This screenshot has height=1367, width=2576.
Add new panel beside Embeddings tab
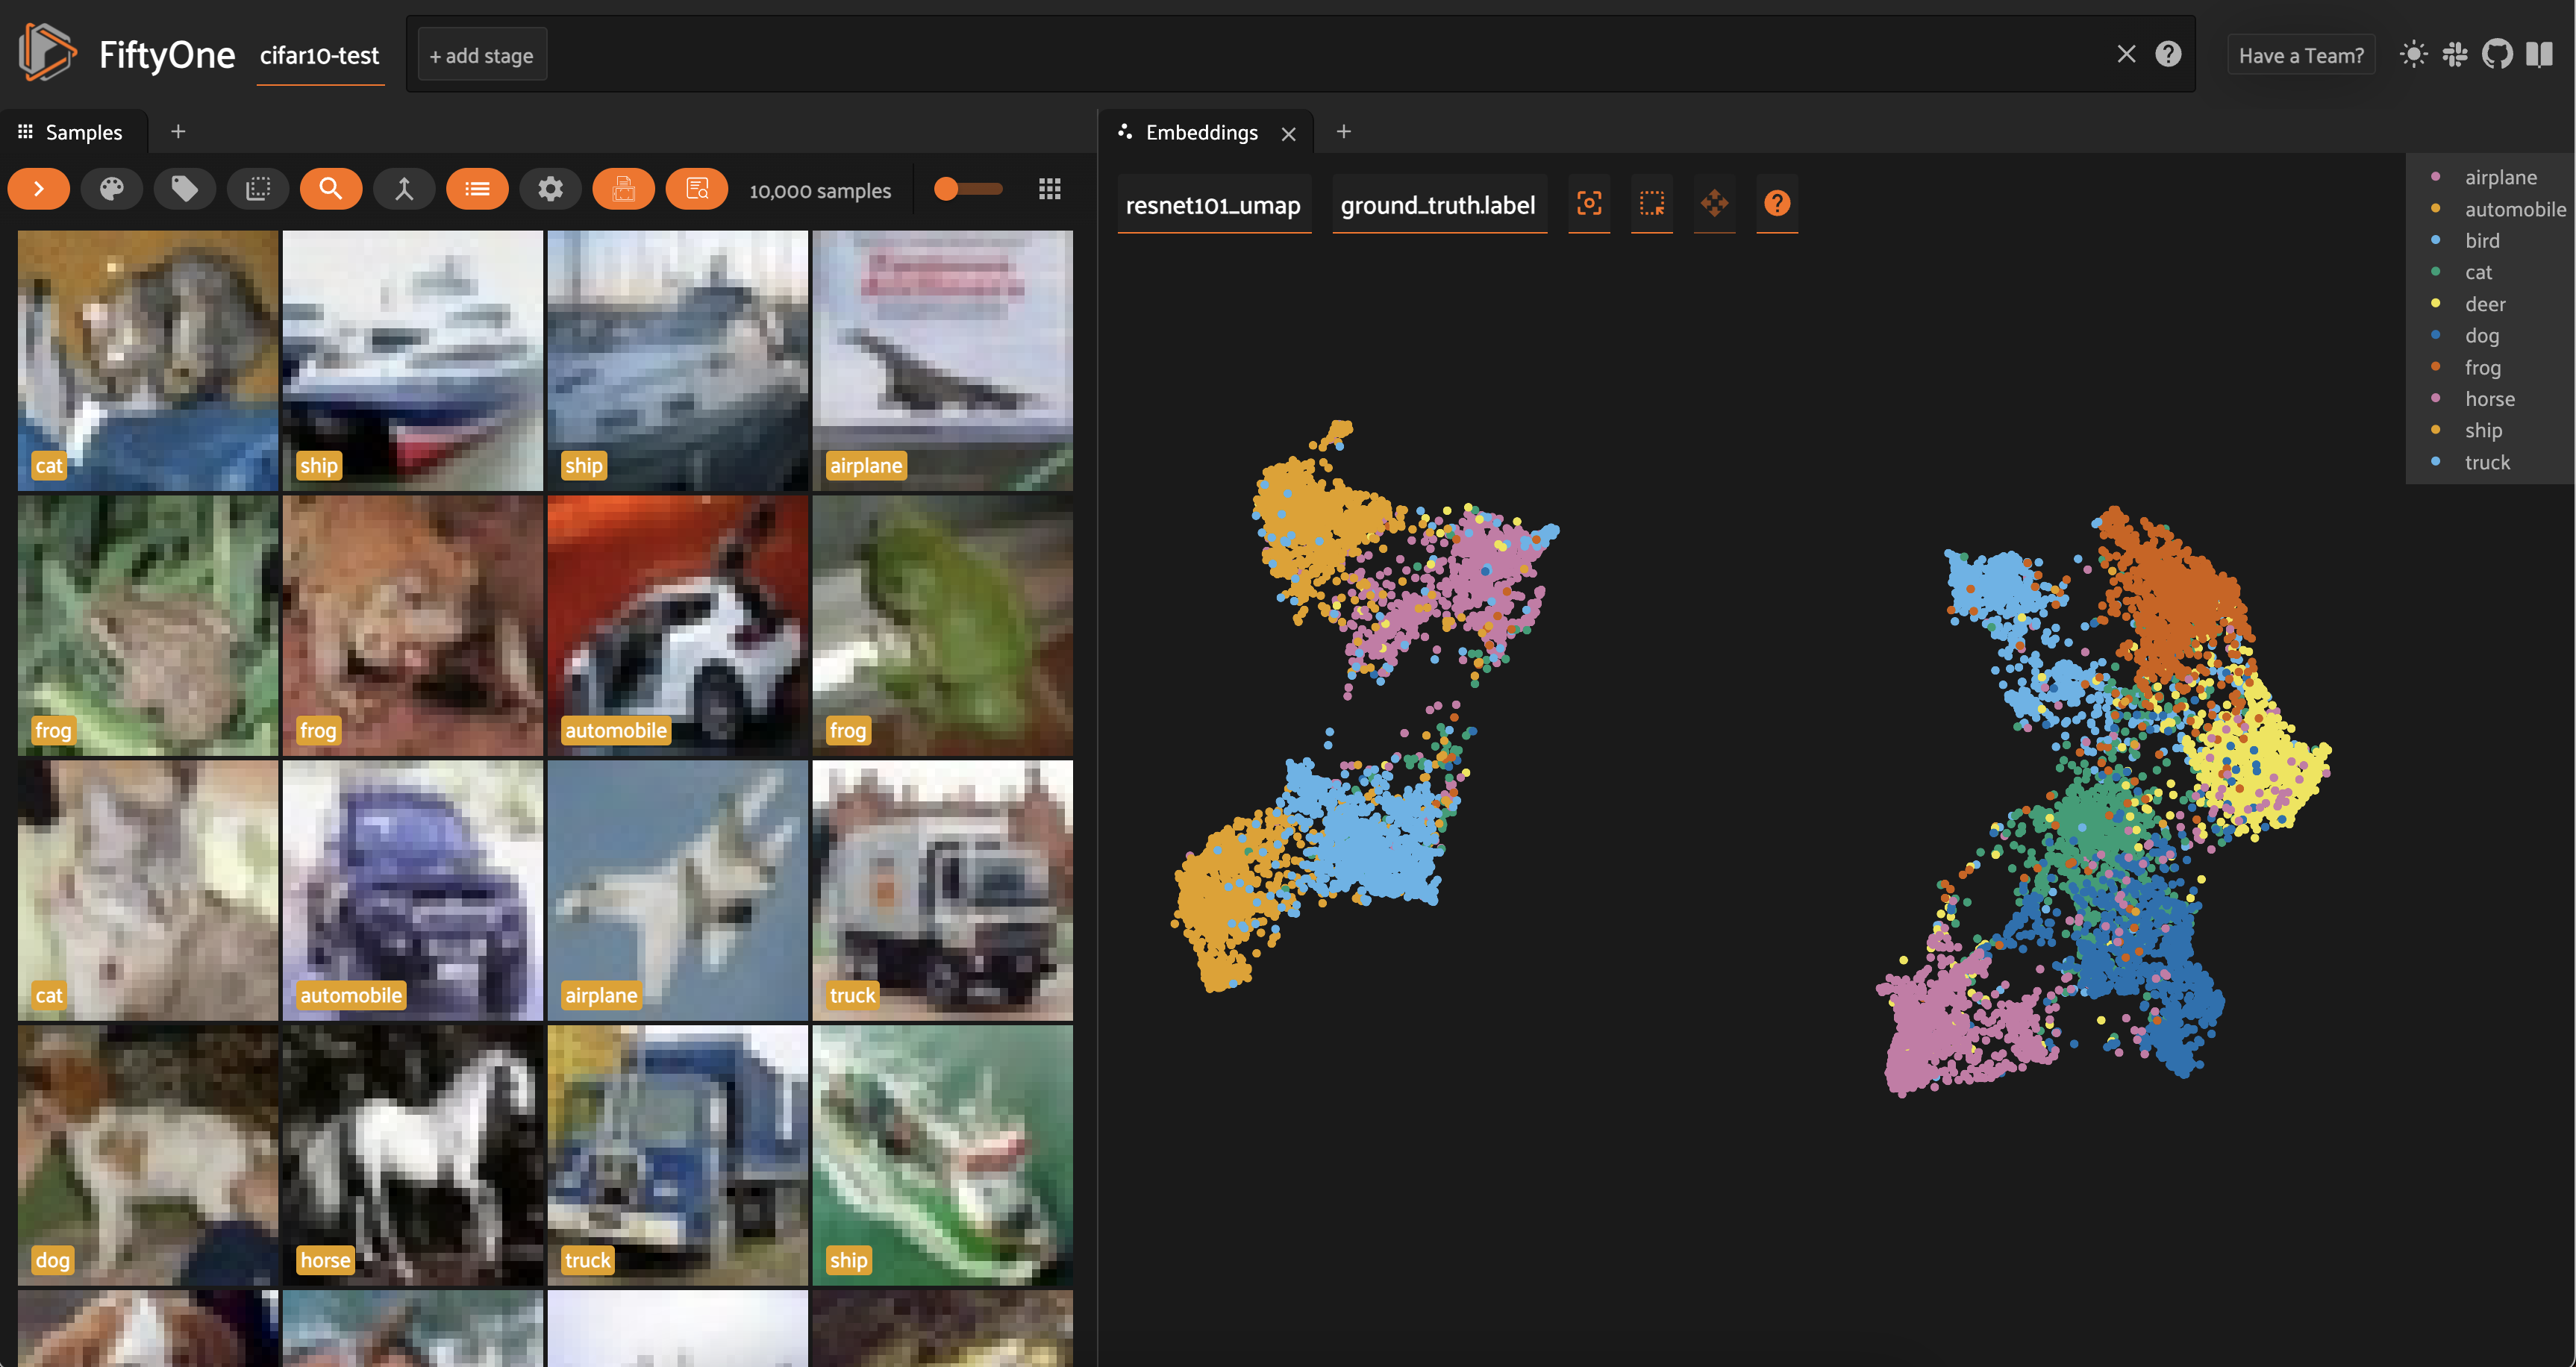click(1343, 132)
